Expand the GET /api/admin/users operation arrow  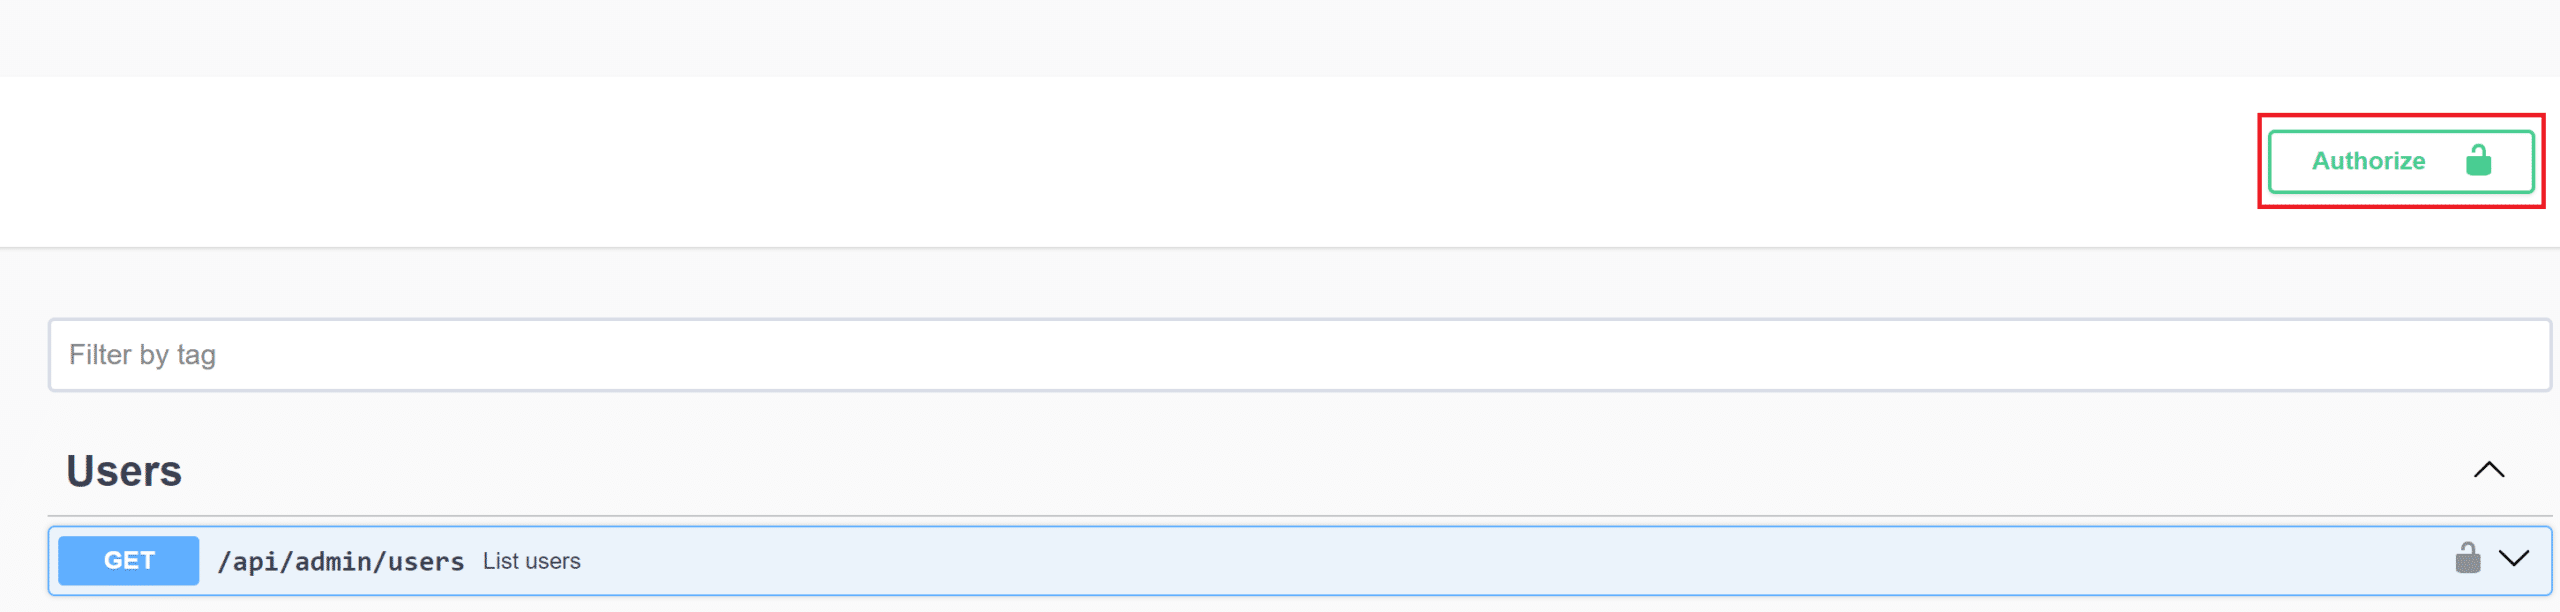[x=2513, y=558]
